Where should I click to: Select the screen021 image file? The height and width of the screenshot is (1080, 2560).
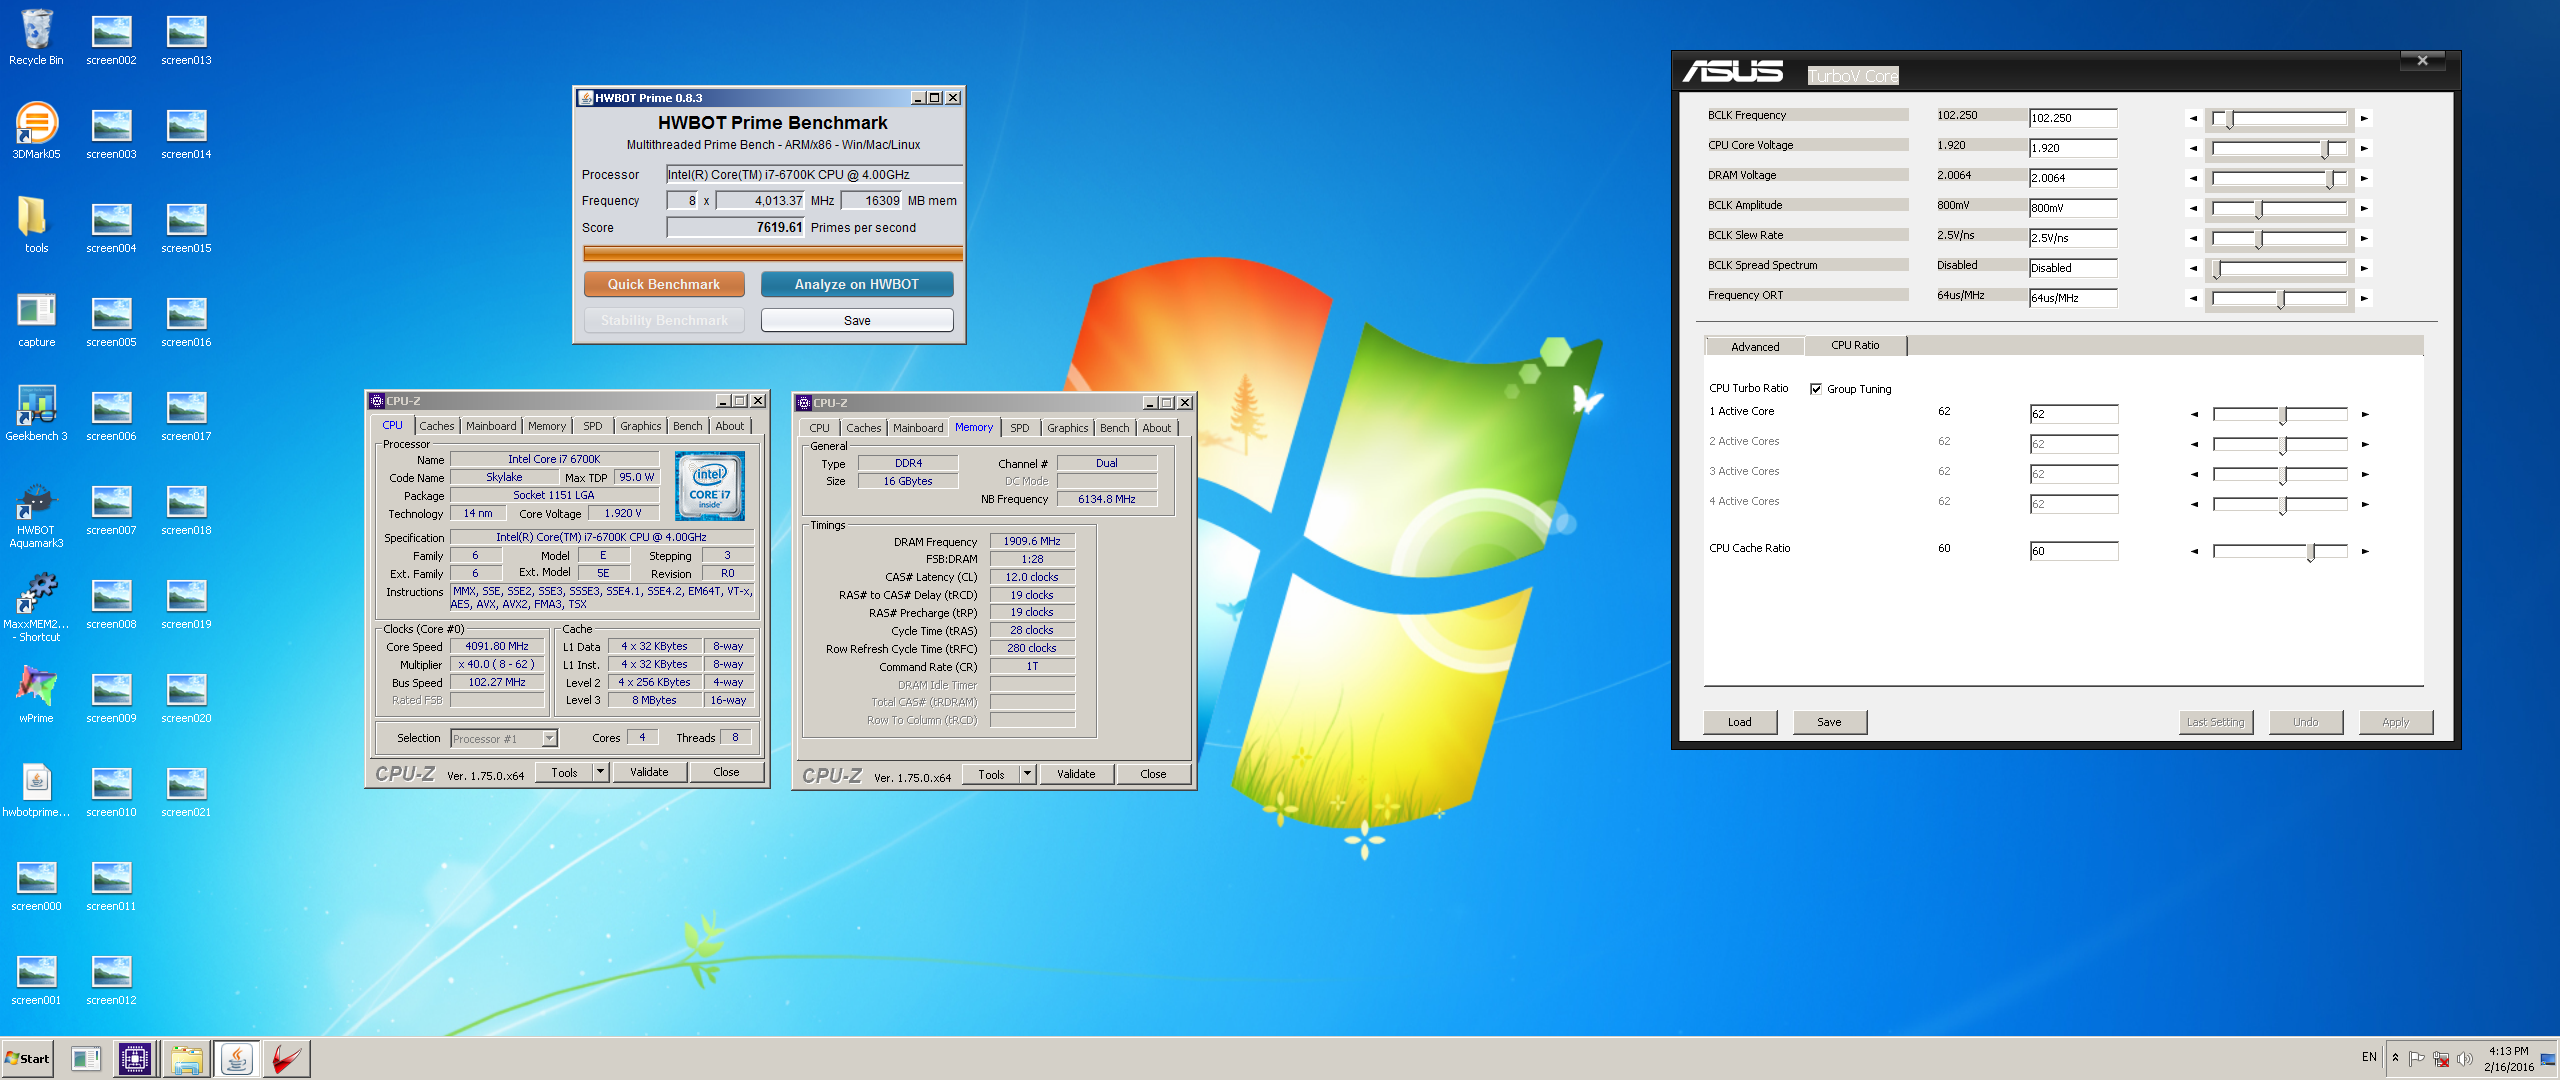point(186,790)
